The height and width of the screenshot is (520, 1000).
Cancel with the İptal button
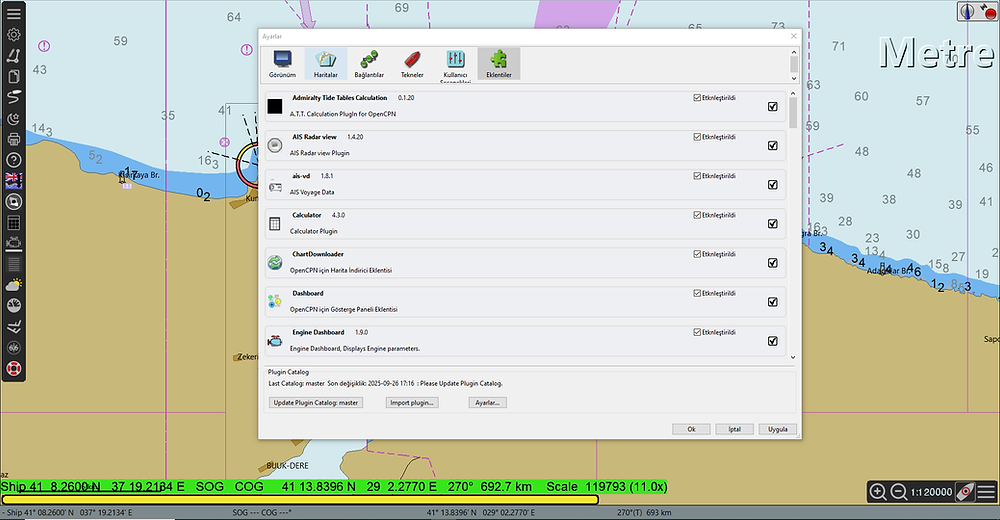click(735, 429)
